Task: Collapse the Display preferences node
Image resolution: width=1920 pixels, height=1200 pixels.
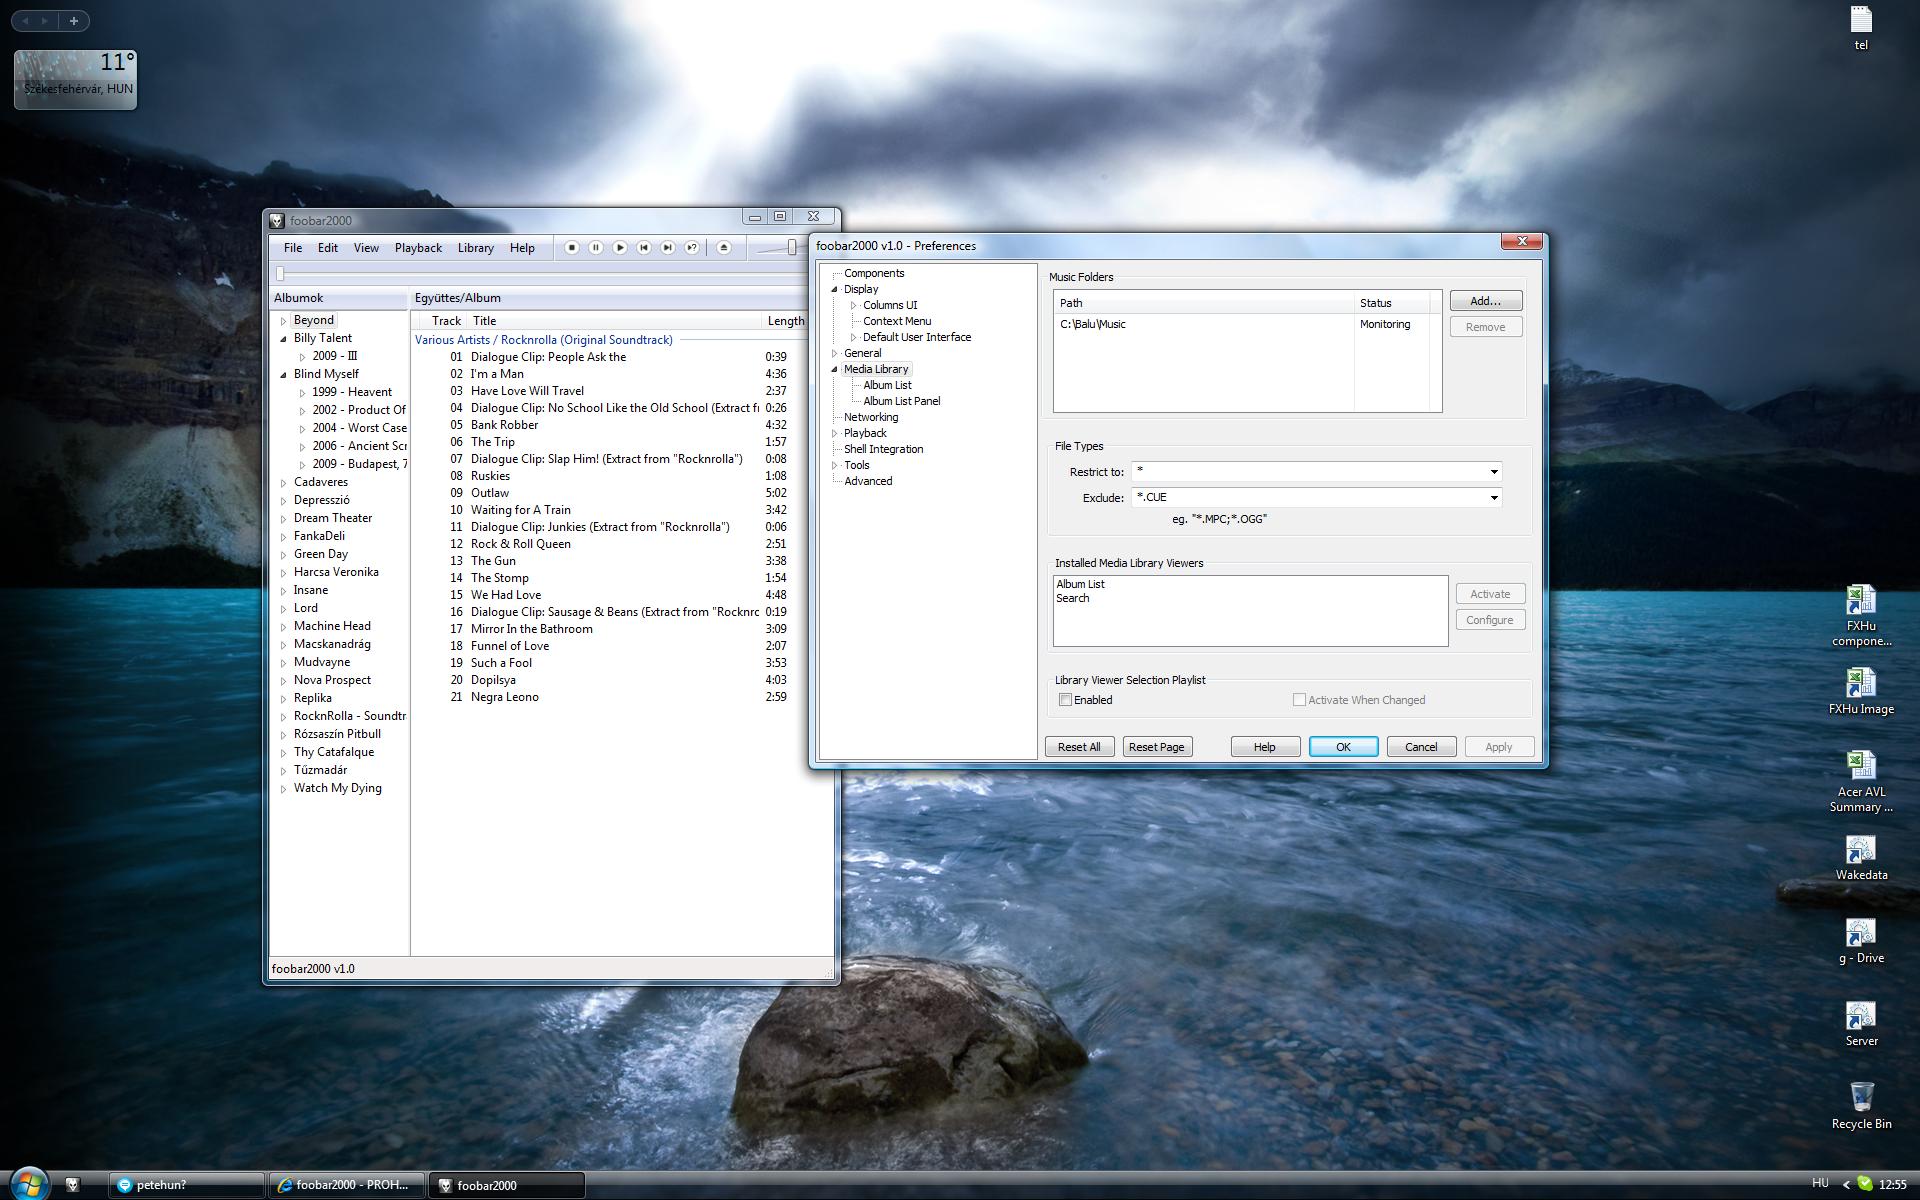Action: click(835, 289)
